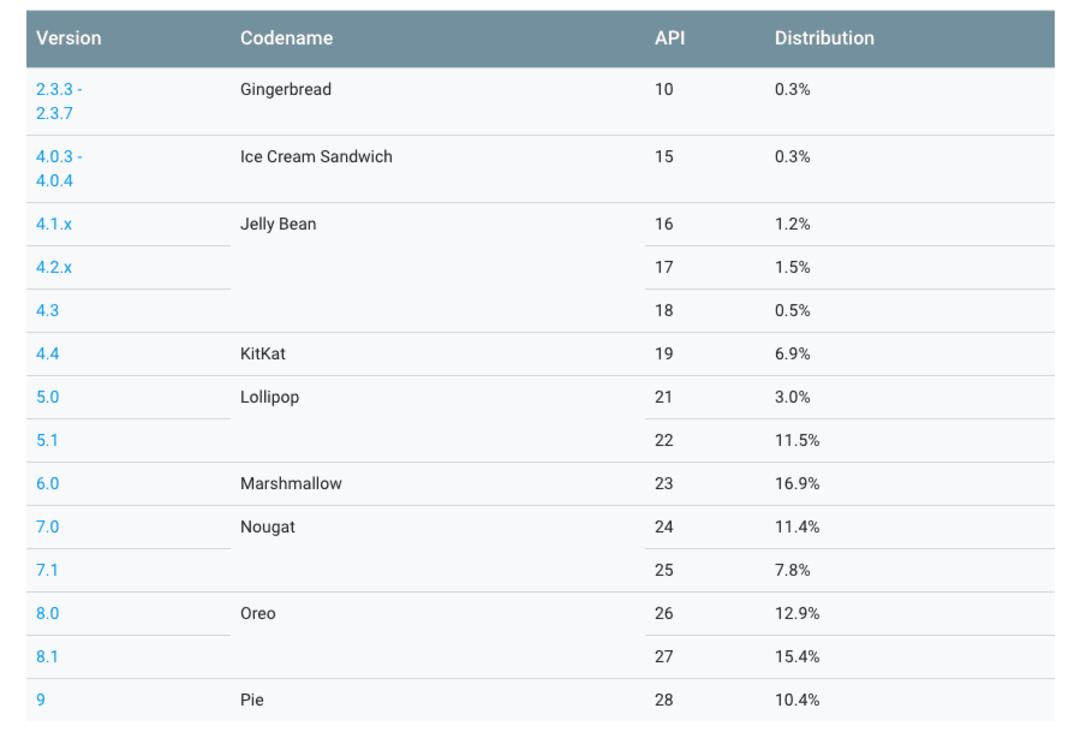Select the 6.0 Marshmallow version link
Image resolution: width=1080 pixels, height=732 pixels.
click(48, 484)
